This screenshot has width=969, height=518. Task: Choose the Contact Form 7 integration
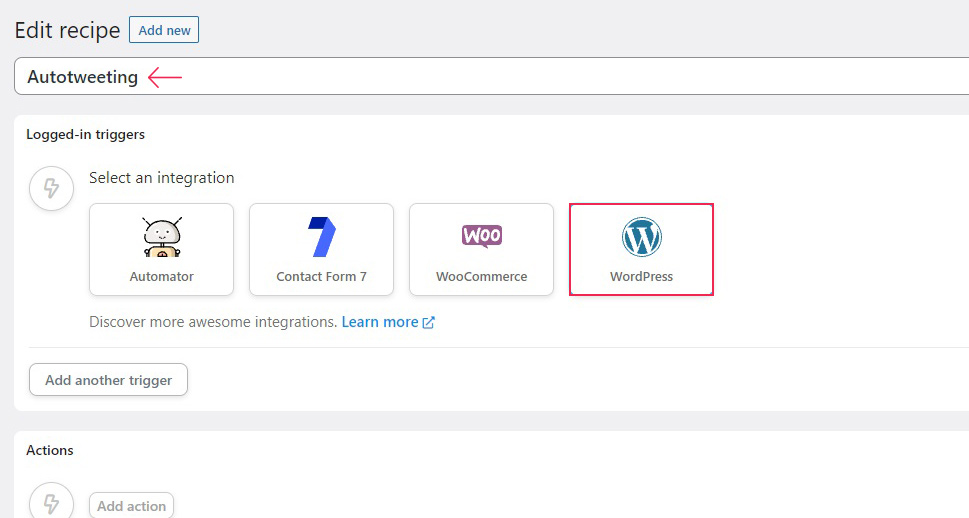pyautogui.click(x=321, y=250)
